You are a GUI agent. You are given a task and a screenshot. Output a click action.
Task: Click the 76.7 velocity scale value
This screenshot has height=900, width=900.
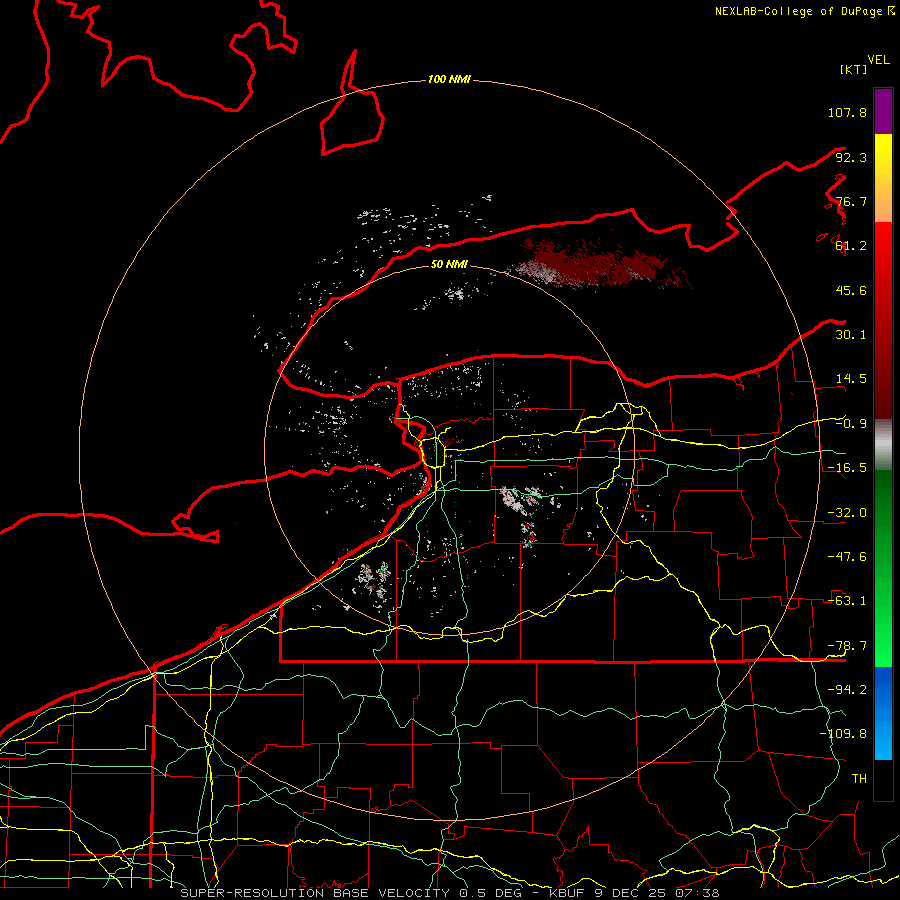coord(851,201)
